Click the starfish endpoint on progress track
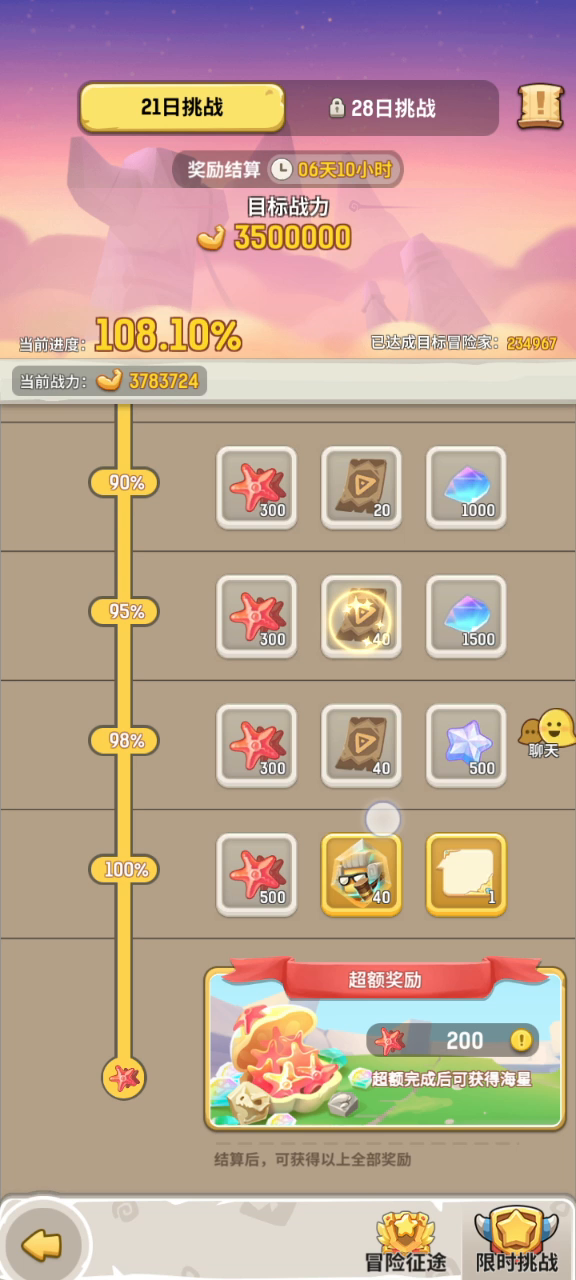Viewport: 576px width, 1280px height. pos(125,1078)
